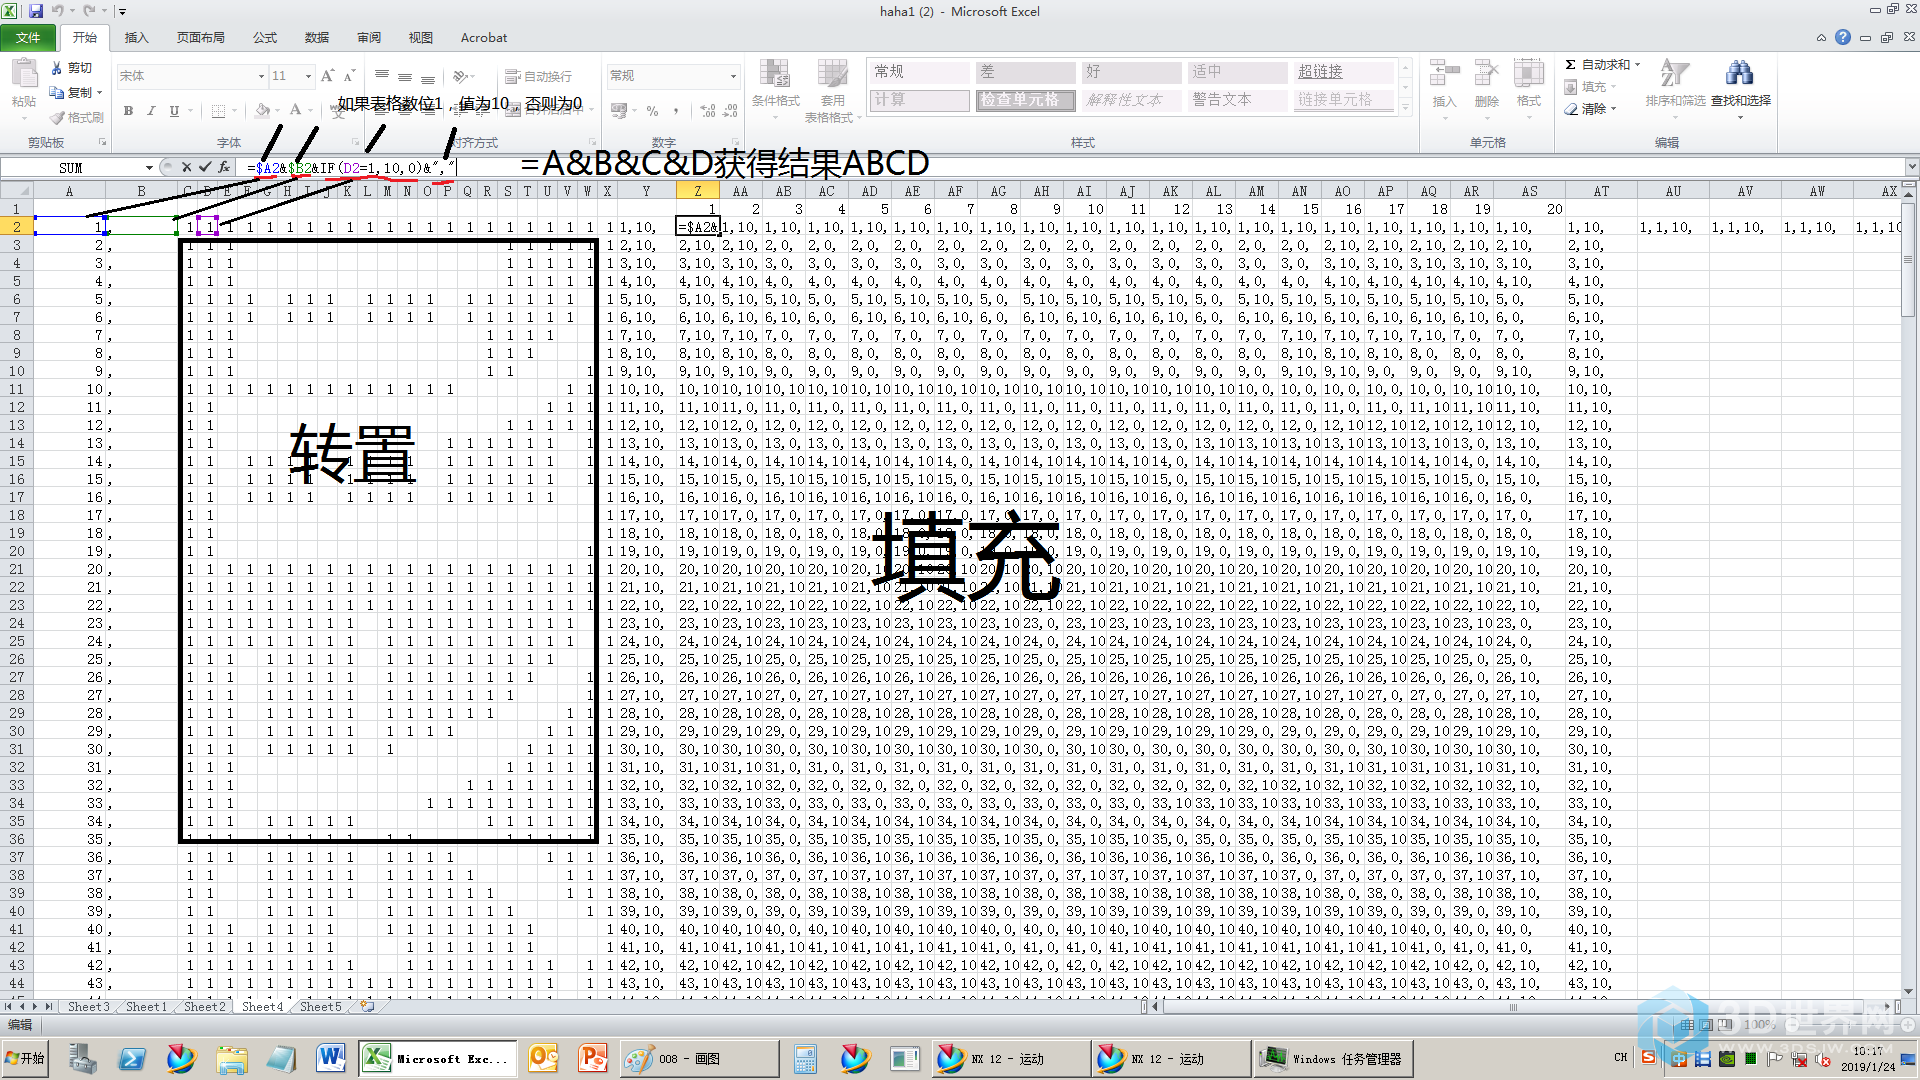Screen dimensions: 1920x1080
Task: Toggle bottom vertical alignment
Action: (x=428, y=76)
